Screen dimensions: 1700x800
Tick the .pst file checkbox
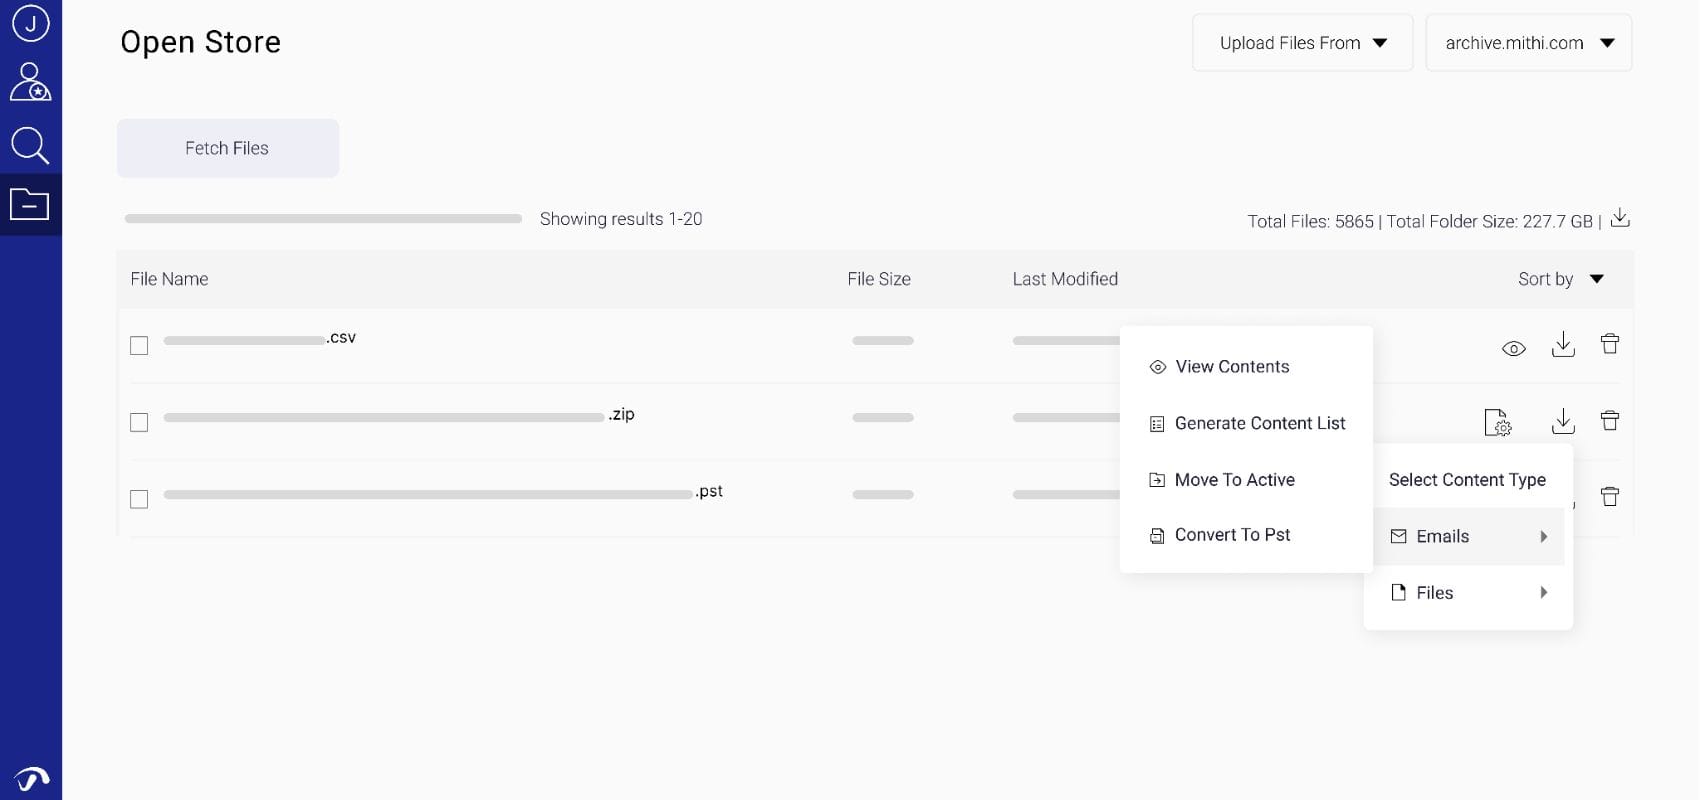coord(139,499)
